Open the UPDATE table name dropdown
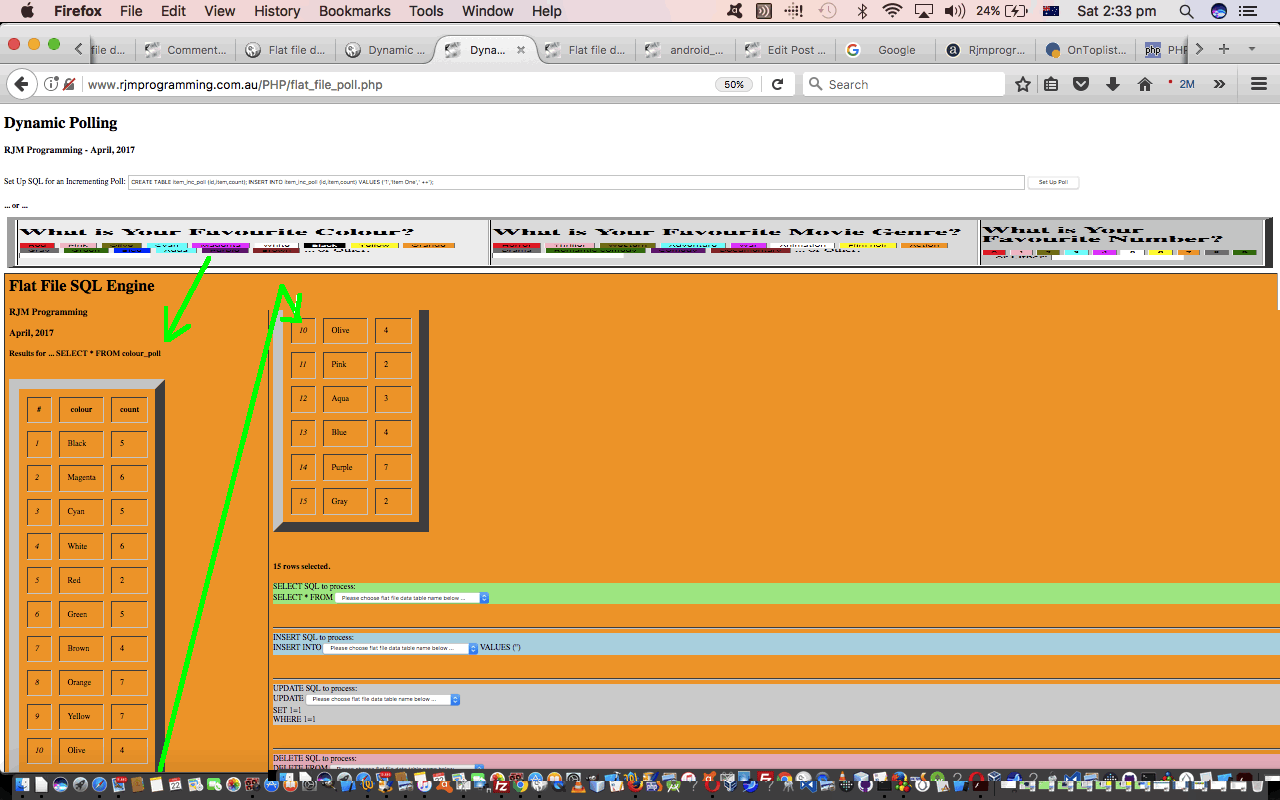This screenshot has height=800, width=1280. (383, 699)
